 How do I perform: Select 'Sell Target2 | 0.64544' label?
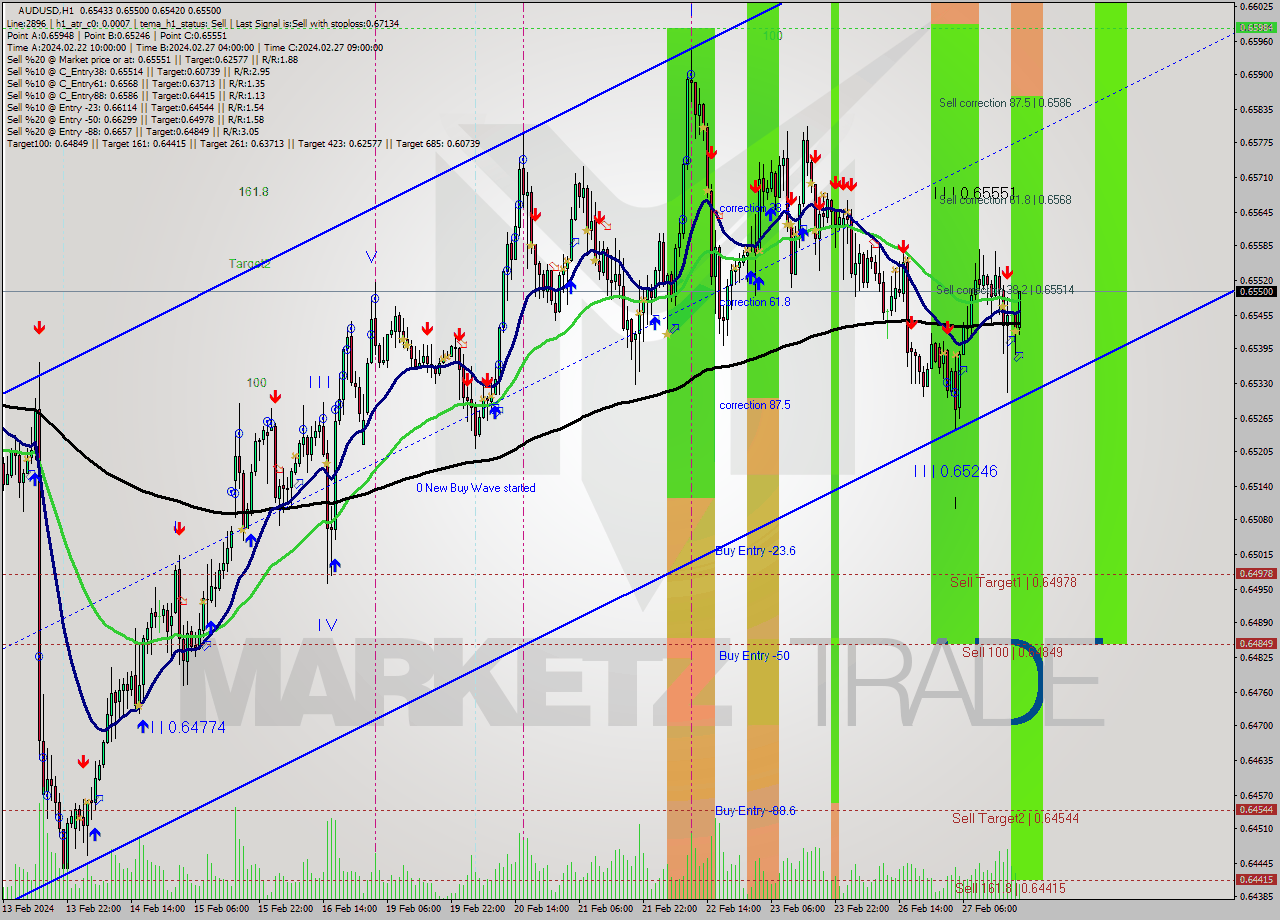point(1015,818)
